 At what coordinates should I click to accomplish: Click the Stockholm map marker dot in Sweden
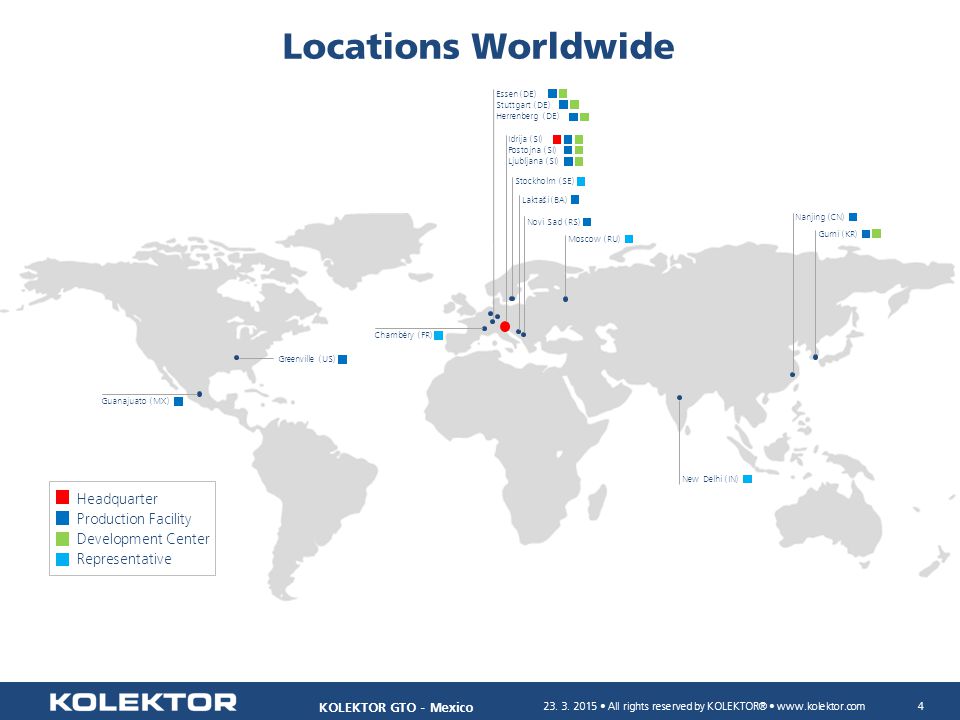[x=512, y=299]
